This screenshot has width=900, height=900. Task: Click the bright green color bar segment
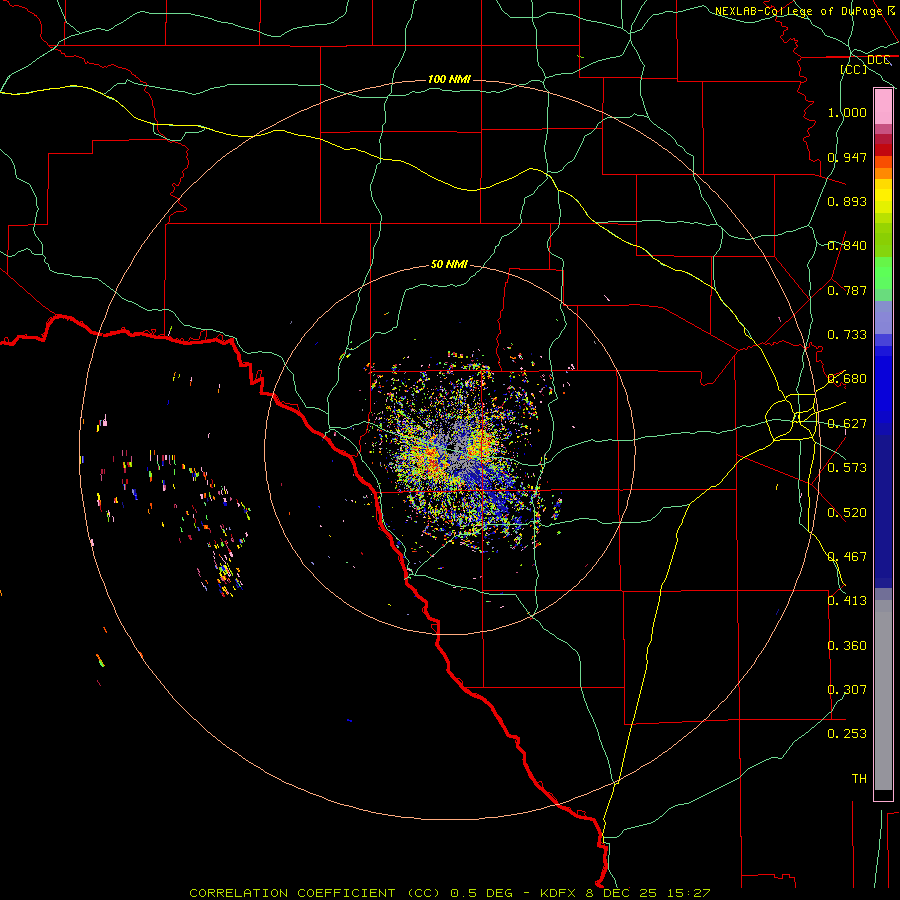[883, 273]
